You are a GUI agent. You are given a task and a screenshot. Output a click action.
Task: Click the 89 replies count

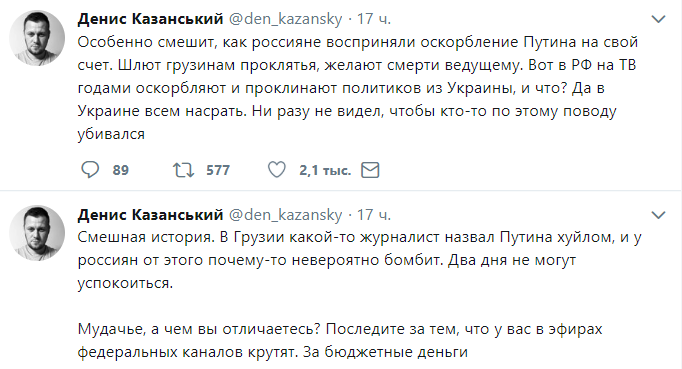coord(120,170)
